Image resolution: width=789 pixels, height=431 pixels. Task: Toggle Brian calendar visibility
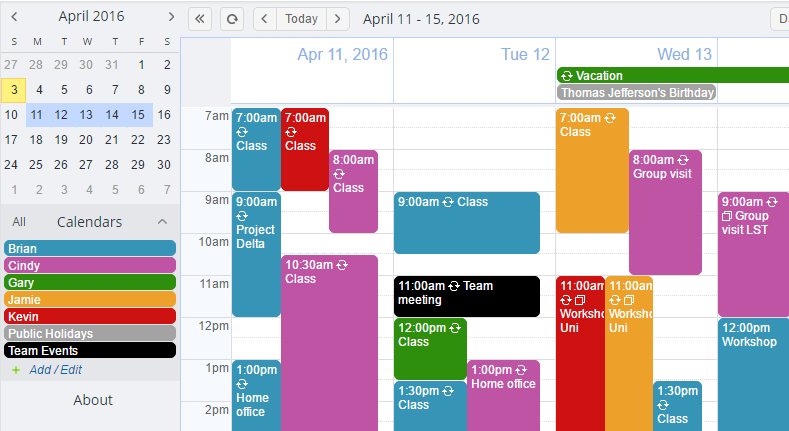pyautogui.click(x=90, y=248)
